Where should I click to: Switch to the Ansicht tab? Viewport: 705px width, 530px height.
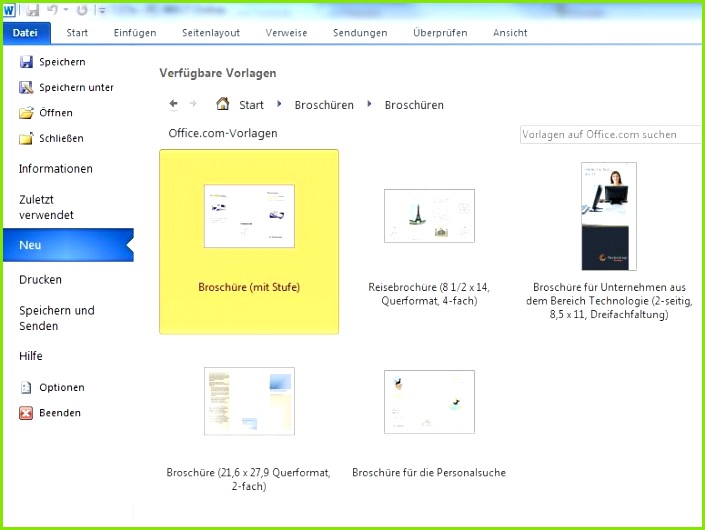510,33
